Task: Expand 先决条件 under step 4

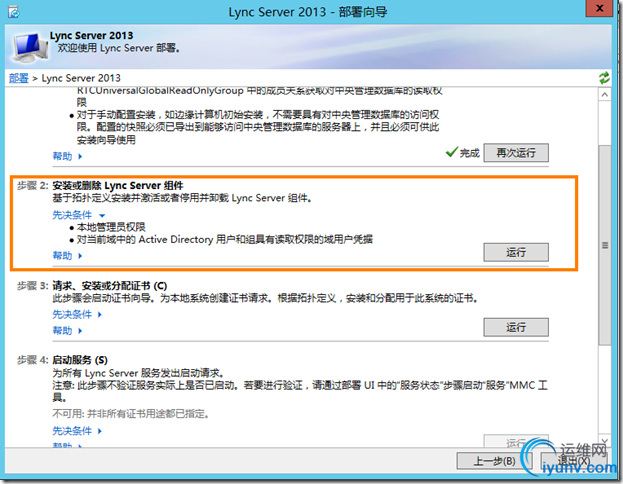Action: (x=77, y=431)
